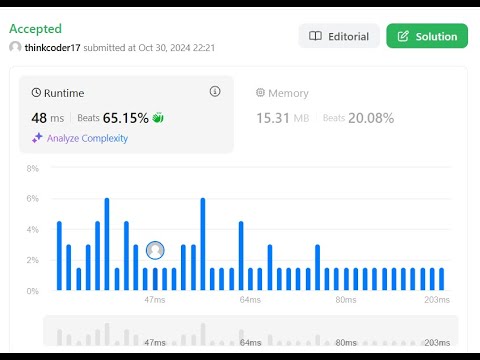The height and width of the screenshot is (360, 480).
Task: Click the first bar in runtime chart
Action: tap(59, 255)
